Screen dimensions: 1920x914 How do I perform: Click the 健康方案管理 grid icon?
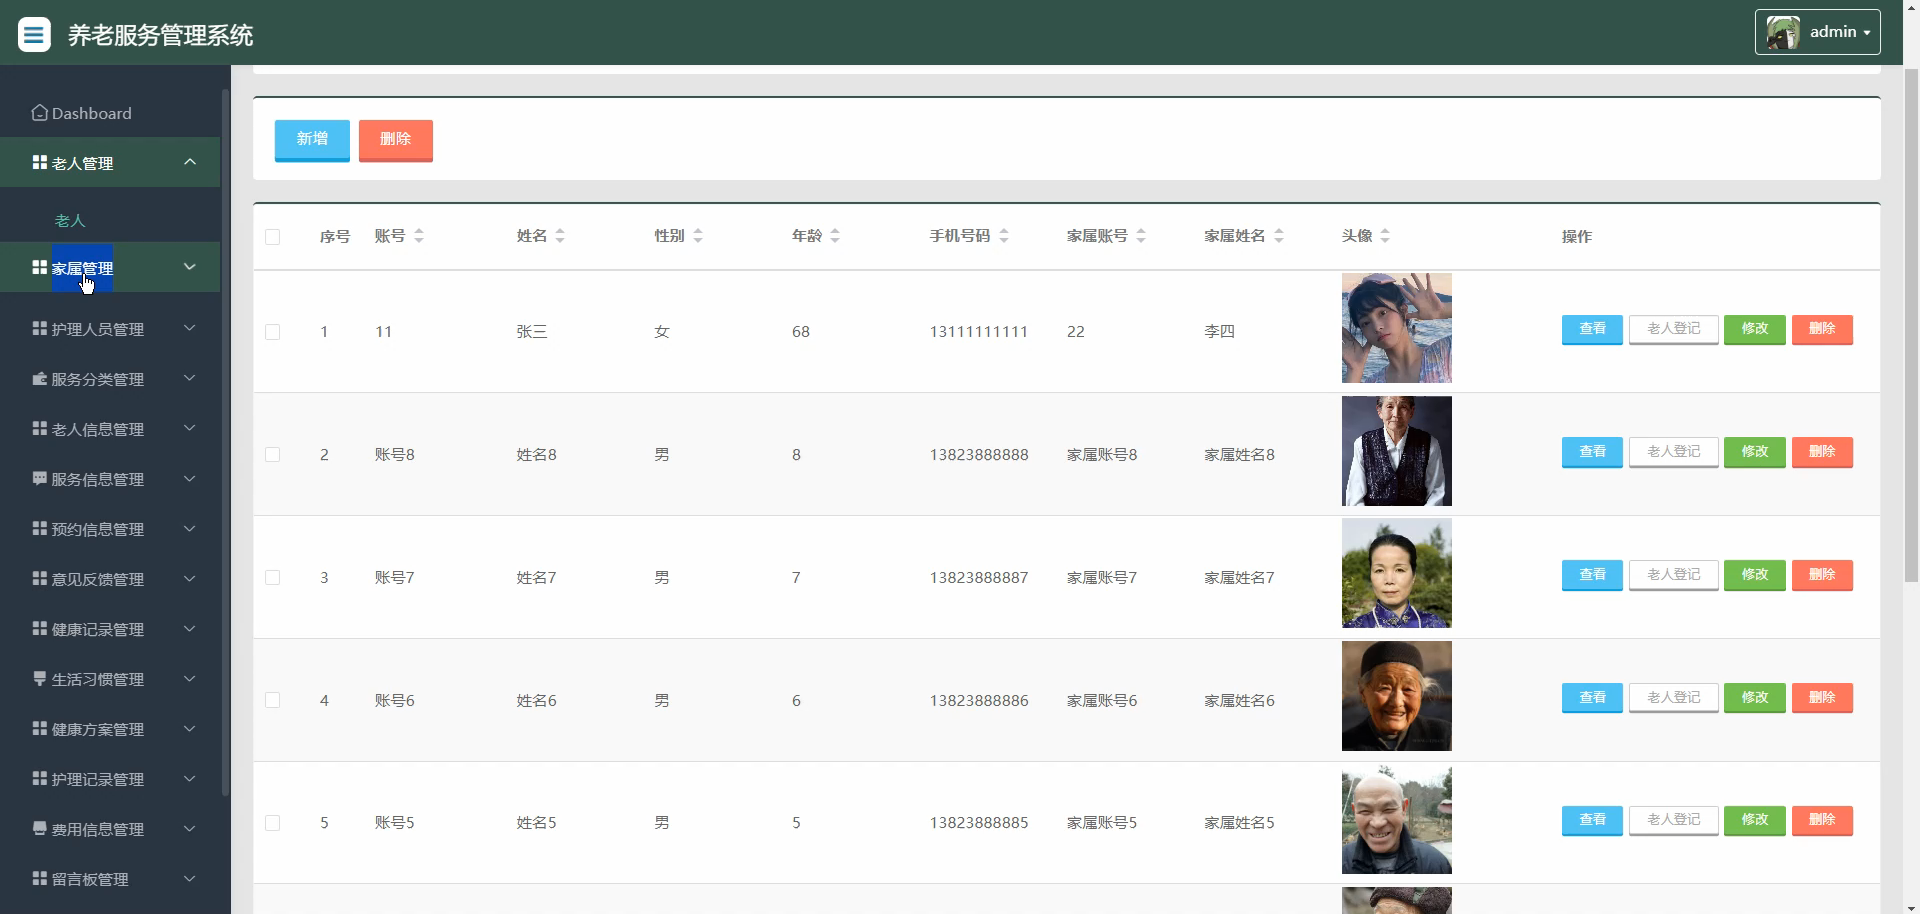[40, 728]
